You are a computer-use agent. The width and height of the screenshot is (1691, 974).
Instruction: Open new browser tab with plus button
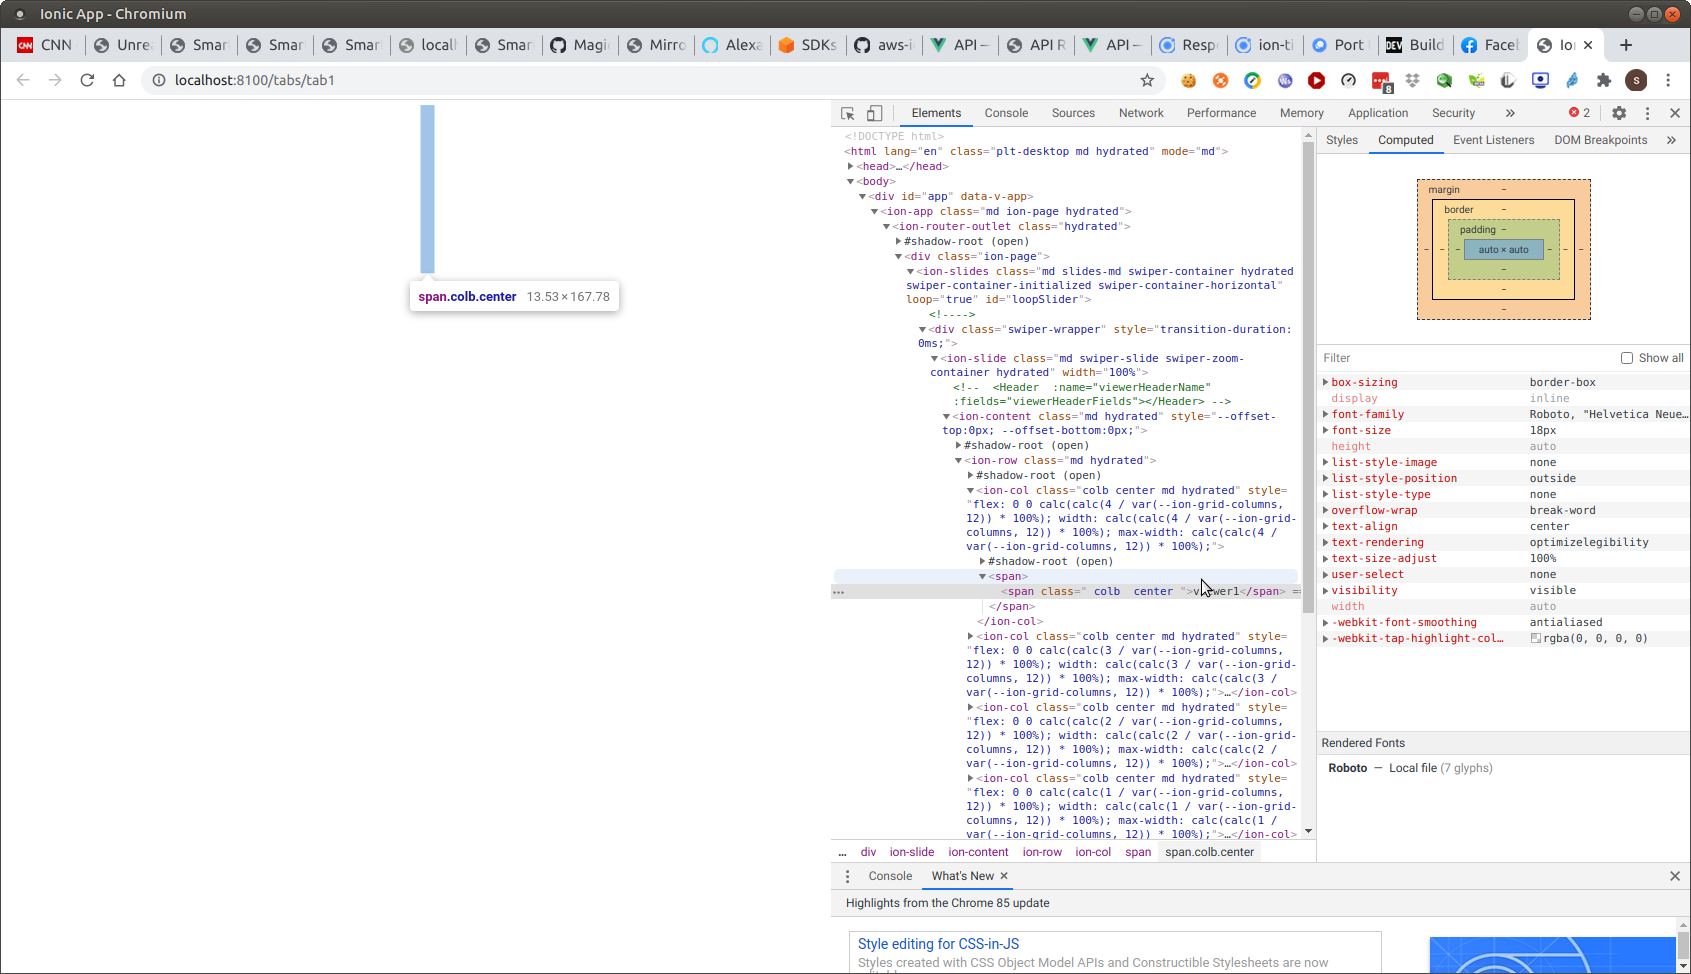click(1626, 45)
